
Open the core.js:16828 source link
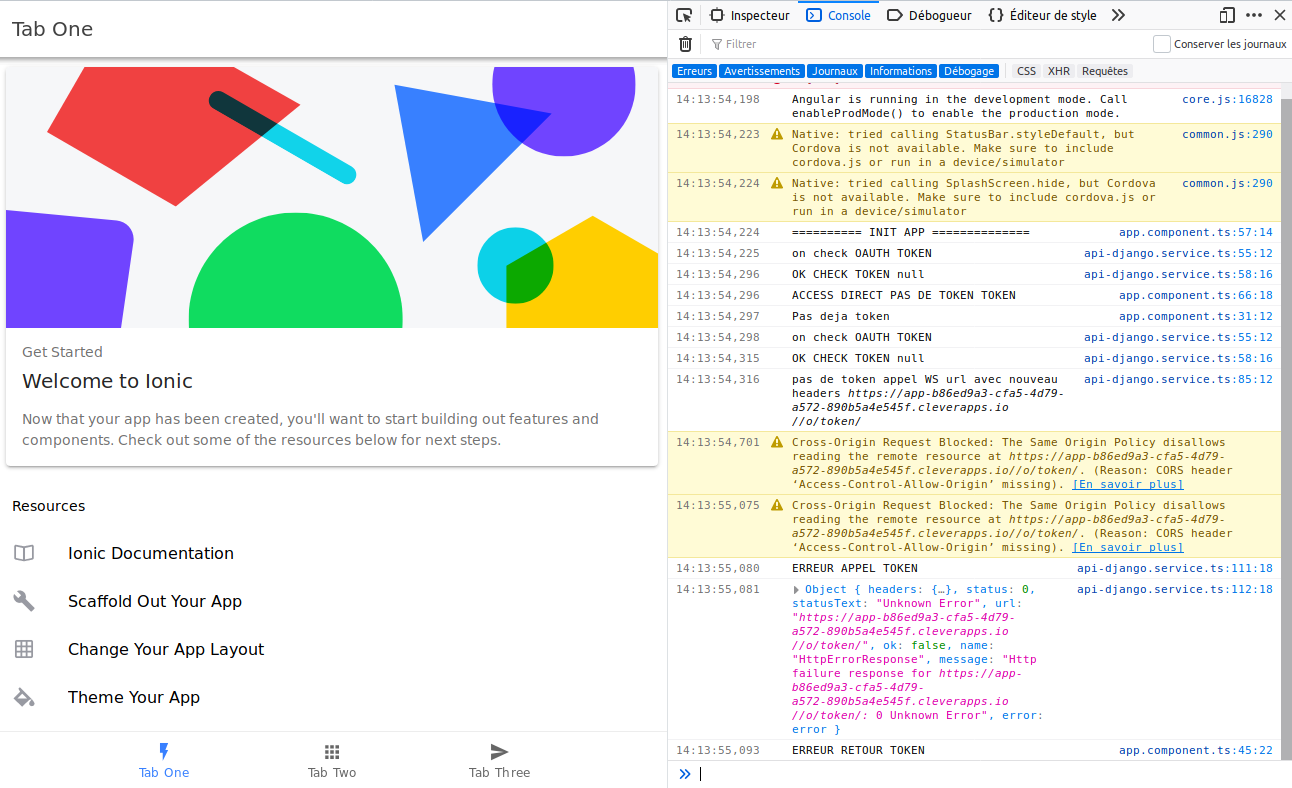click(x=1227, y=99)
